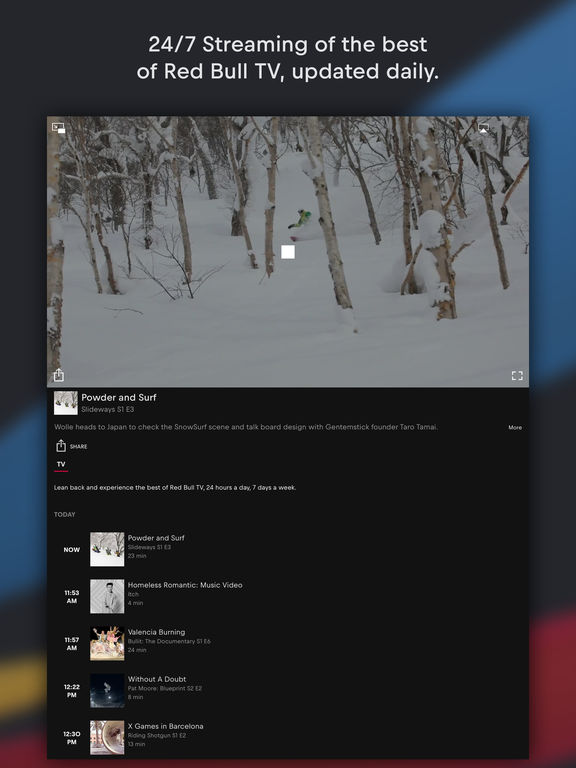Expand description with More

pos(515,428)
